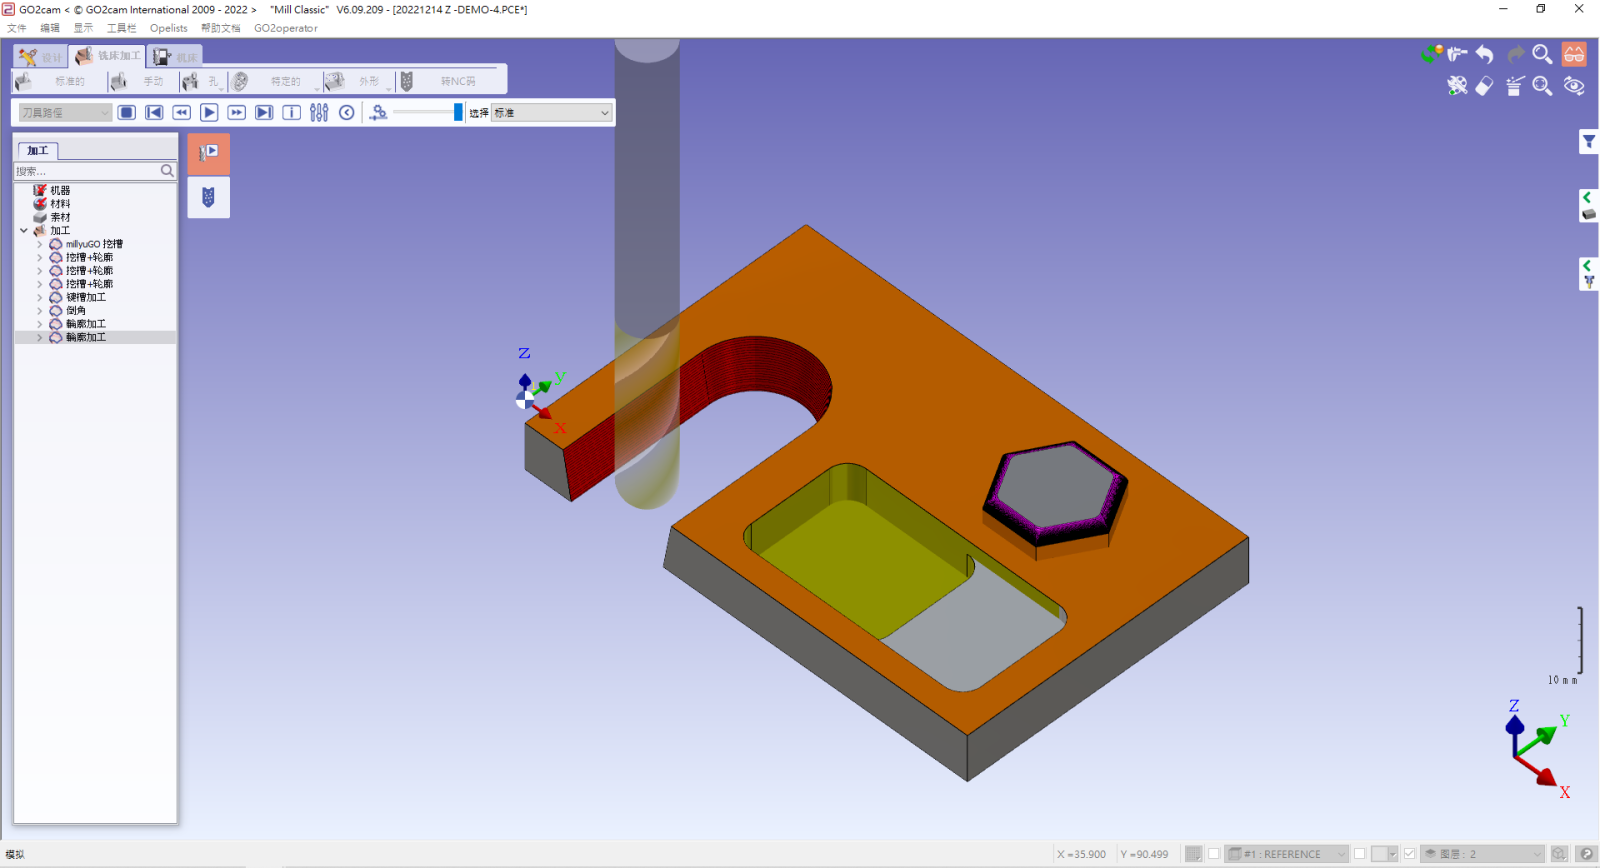Open the 特定的 machining menu
Image resolution: width=1600 pixels, height=868 pixels.
[x=274, y=81]
